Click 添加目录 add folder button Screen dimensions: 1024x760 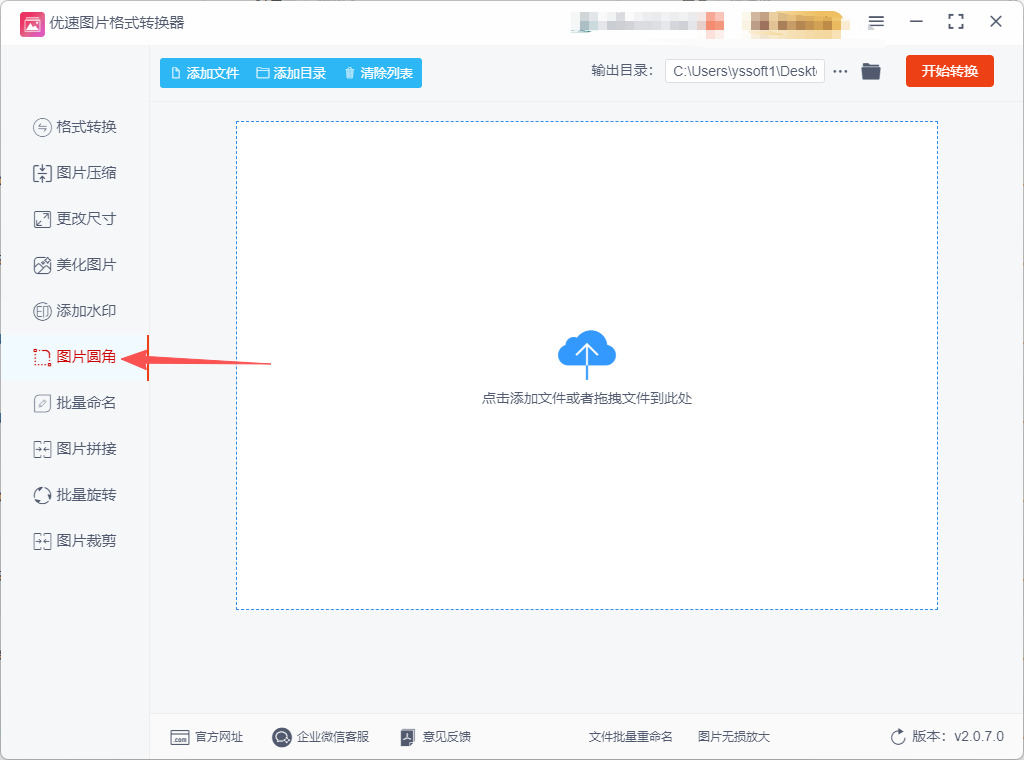(291, 73)
